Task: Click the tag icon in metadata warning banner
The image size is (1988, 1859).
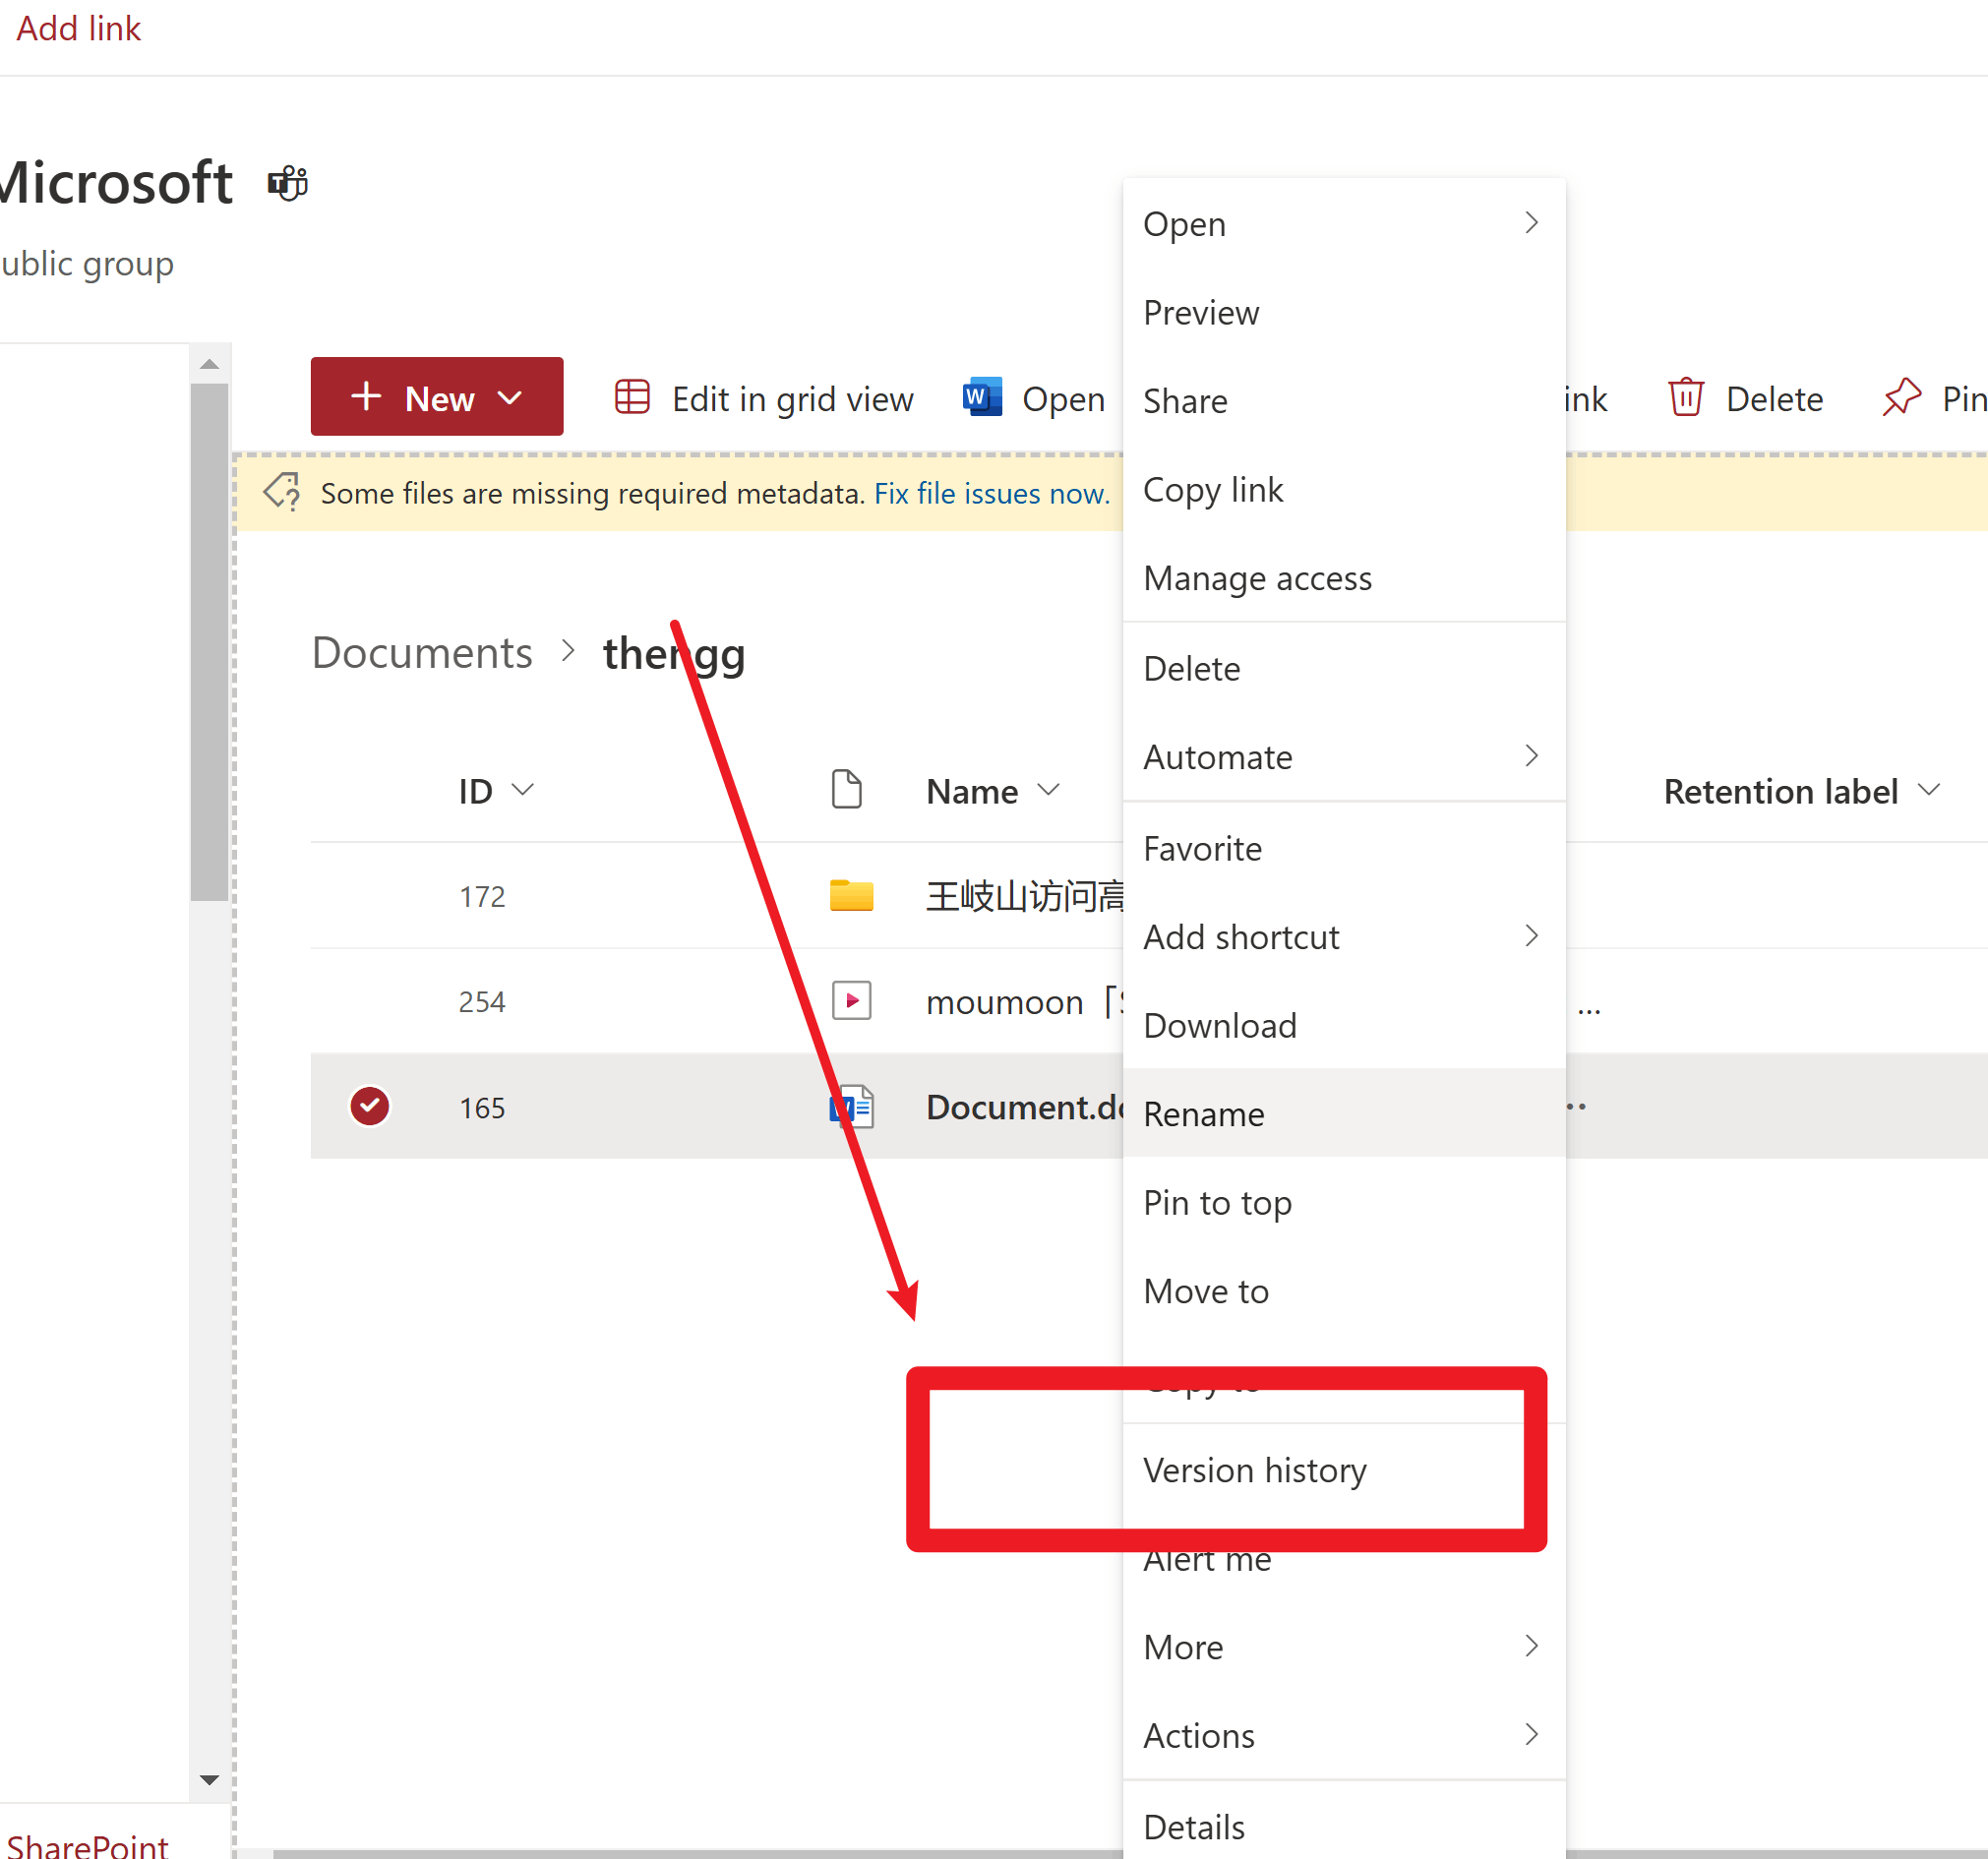Action: [282, 492]
